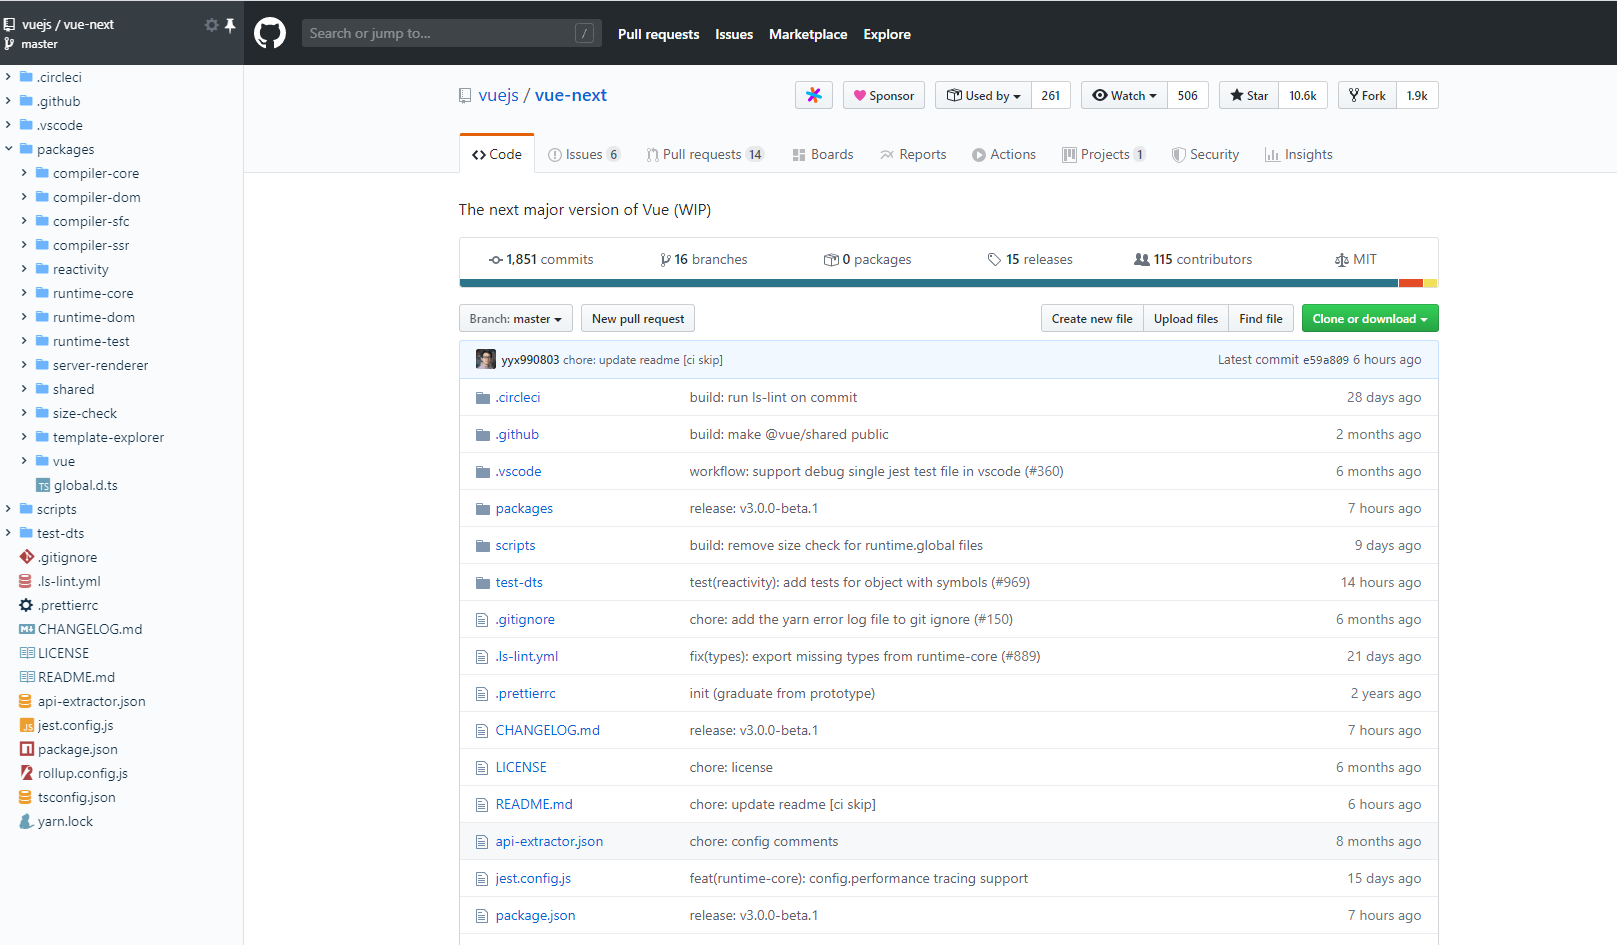The image size is (1617, 945).
Task: Click the package box icon near 0 packages
Action: [831, 260]
